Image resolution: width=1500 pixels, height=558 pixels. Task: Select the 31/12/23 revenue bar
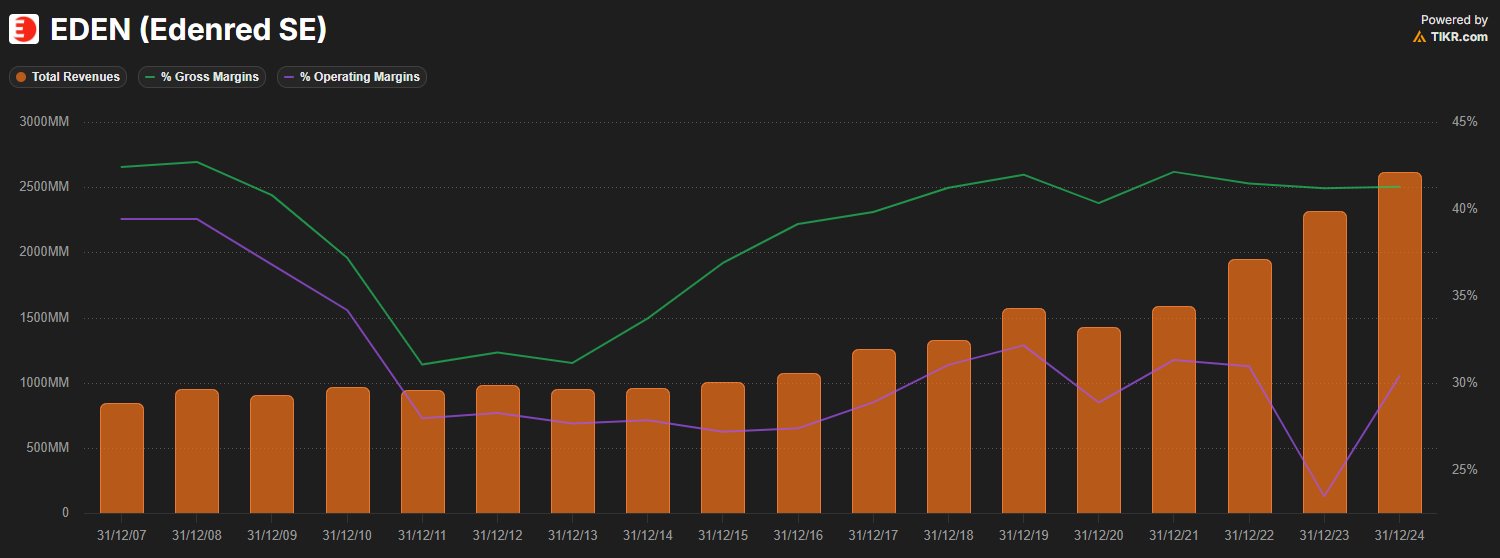click(x=1325, y=362)
